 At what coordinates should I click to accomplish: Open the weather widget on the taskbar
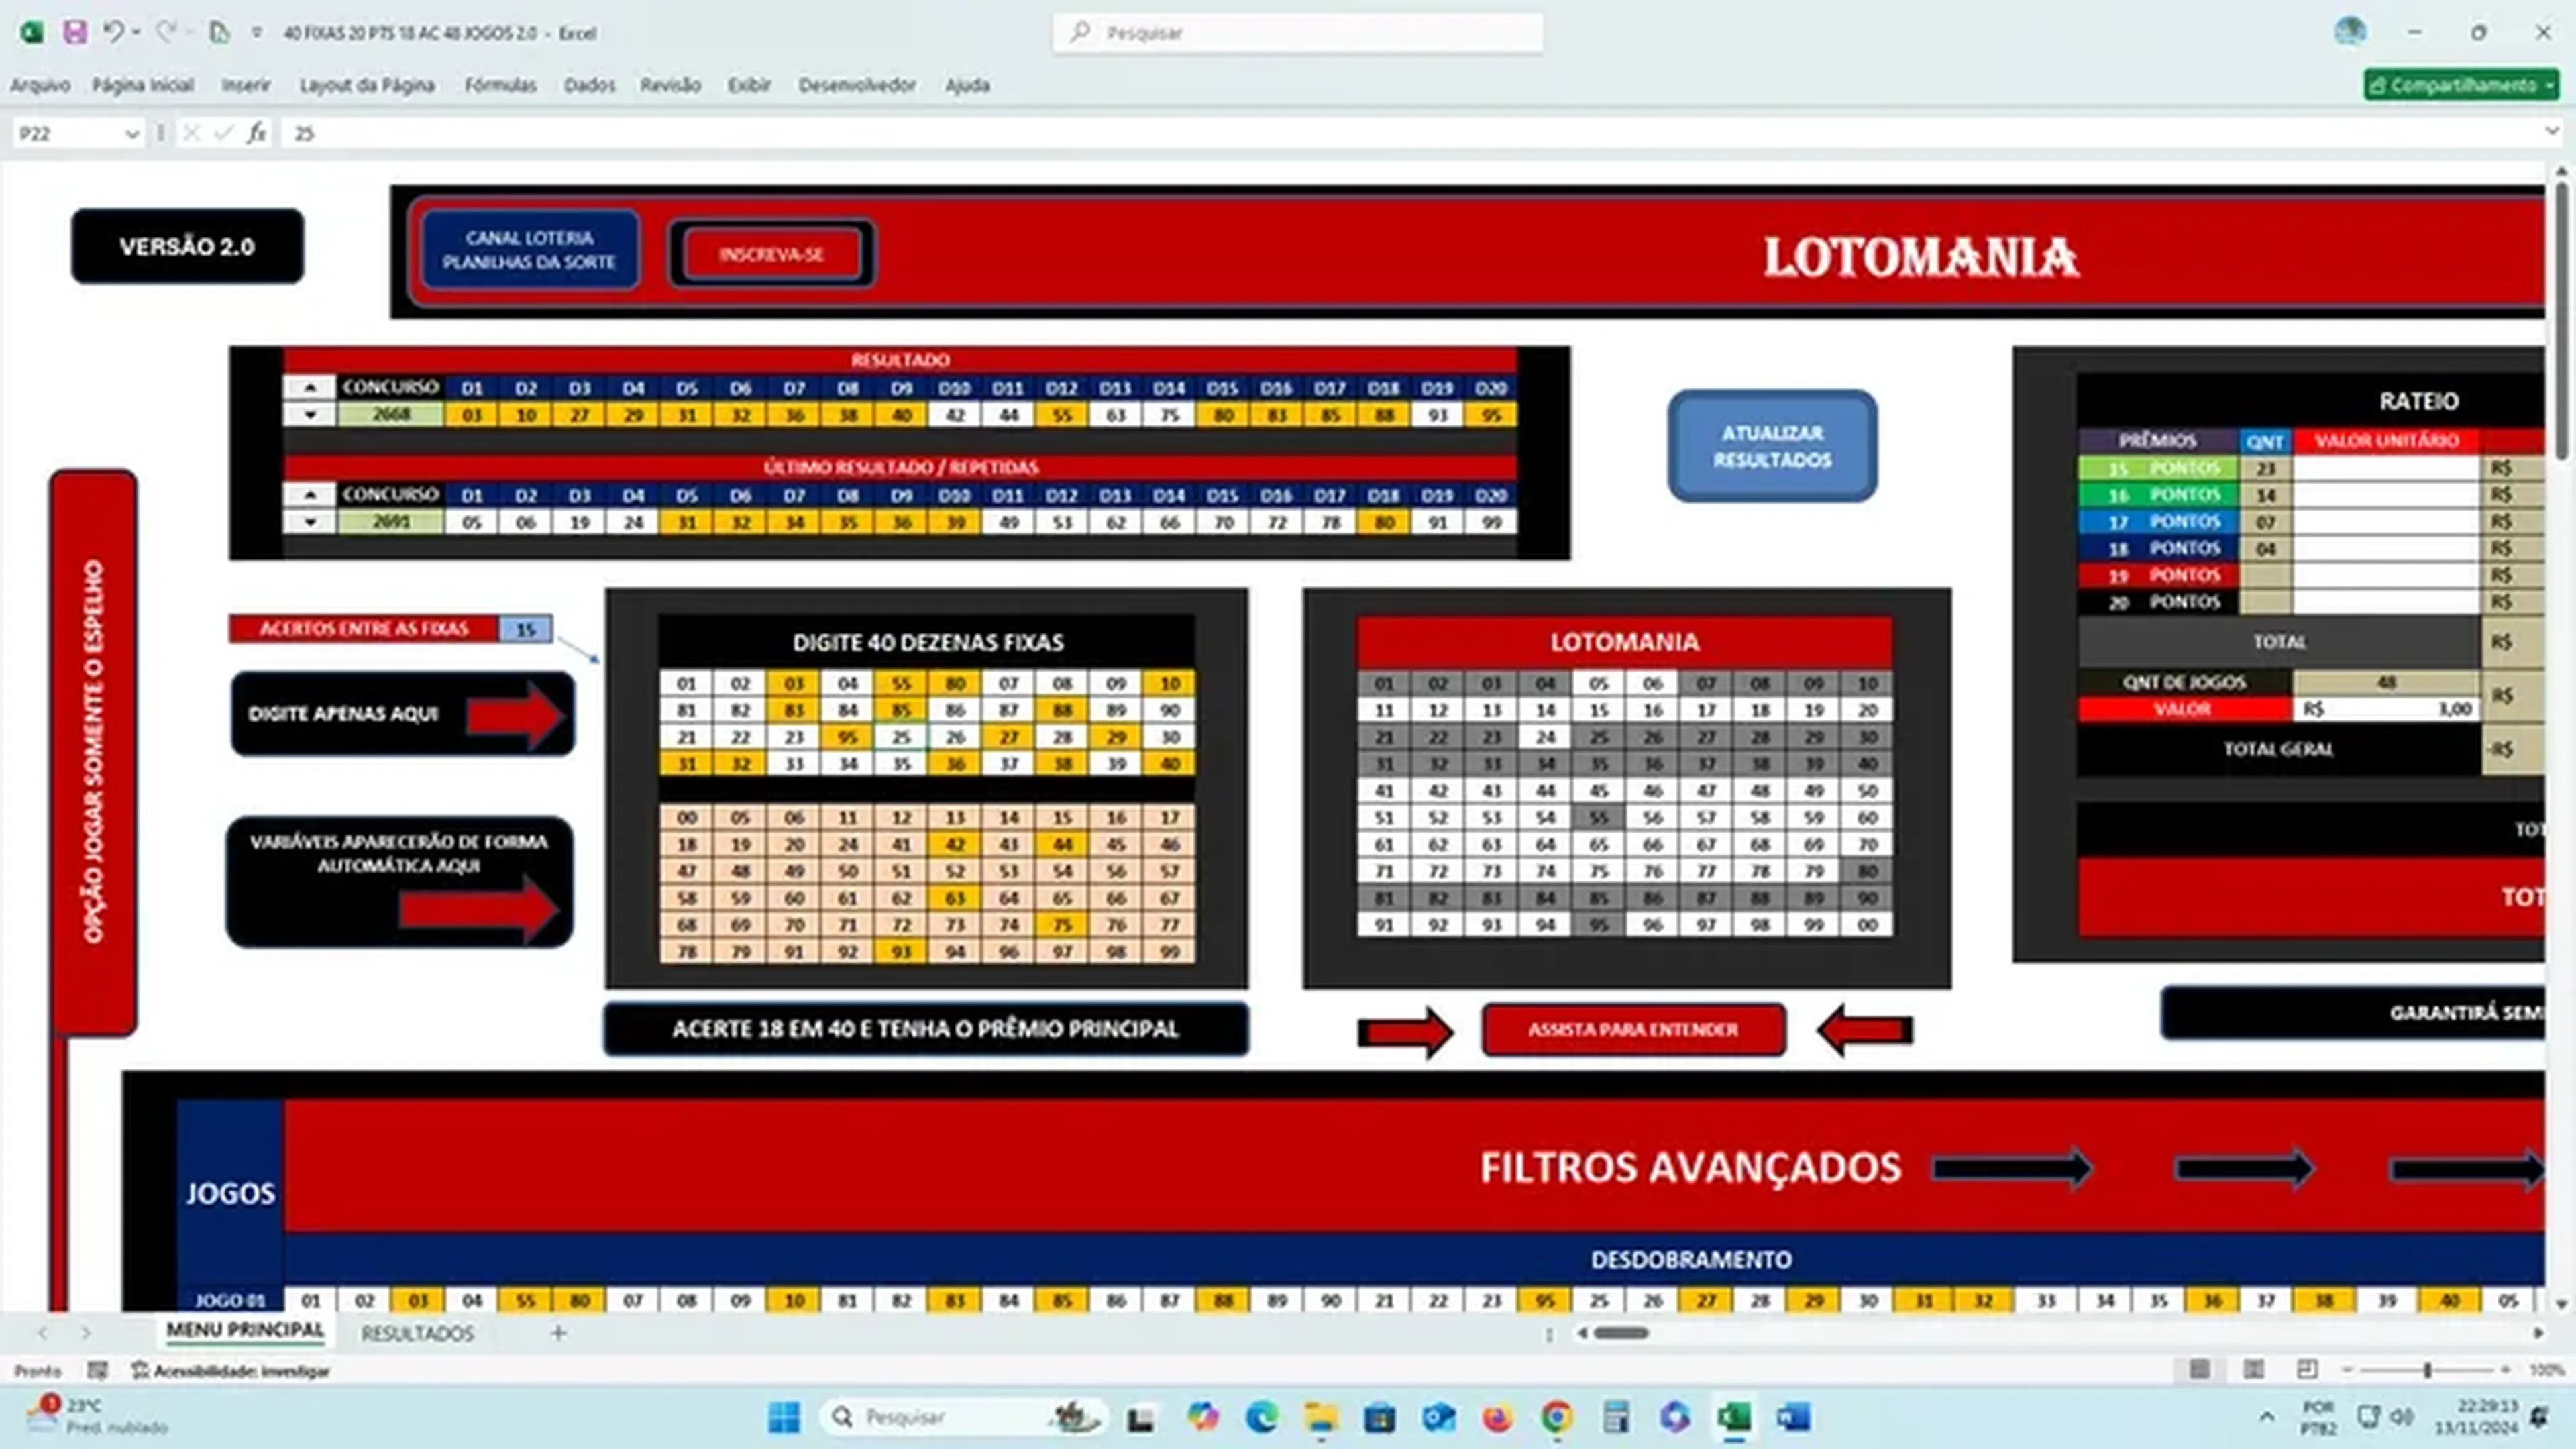(x=98, y=1416)
